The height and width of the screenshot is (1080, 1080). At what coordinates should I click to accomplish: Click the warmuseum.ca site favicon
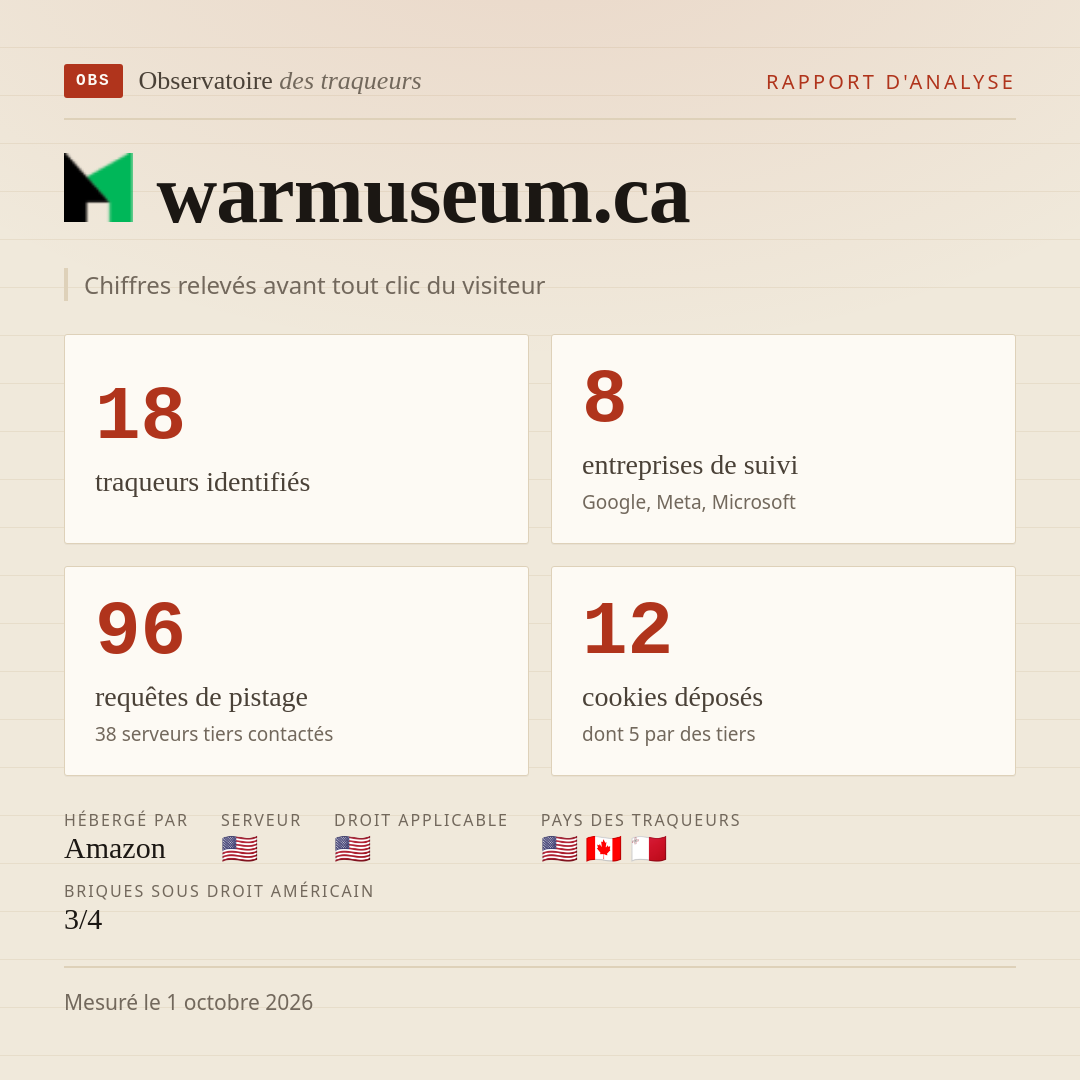pyautogui.click(x=98, y=187)
